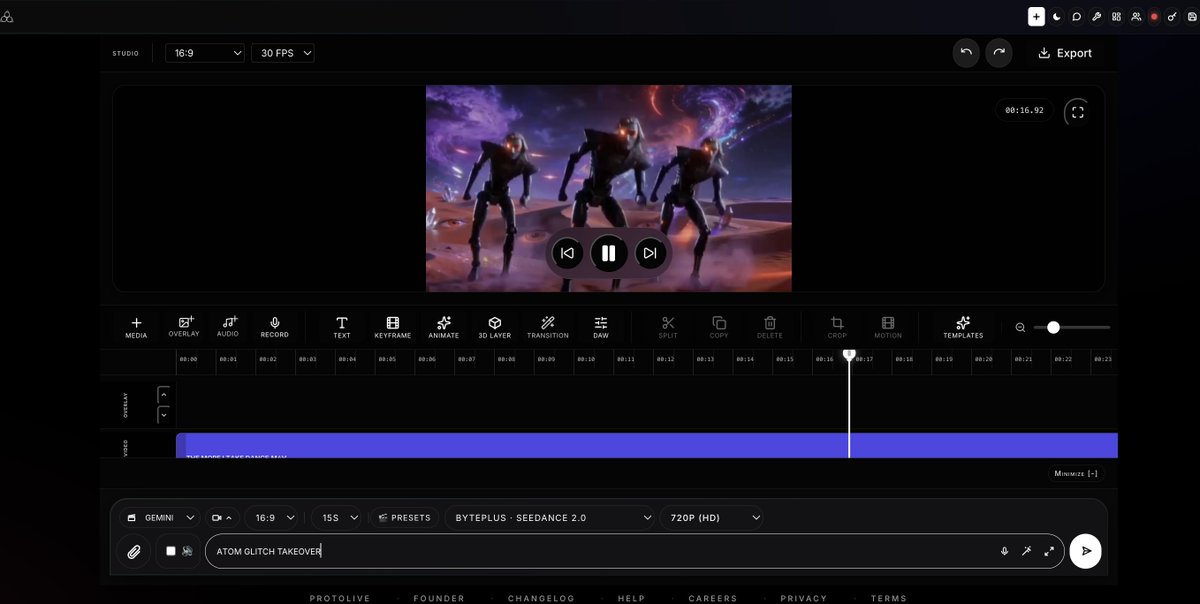Open the Motion tool
The height and width of the screenshot is (604, 1200).
tap(888, 327)
